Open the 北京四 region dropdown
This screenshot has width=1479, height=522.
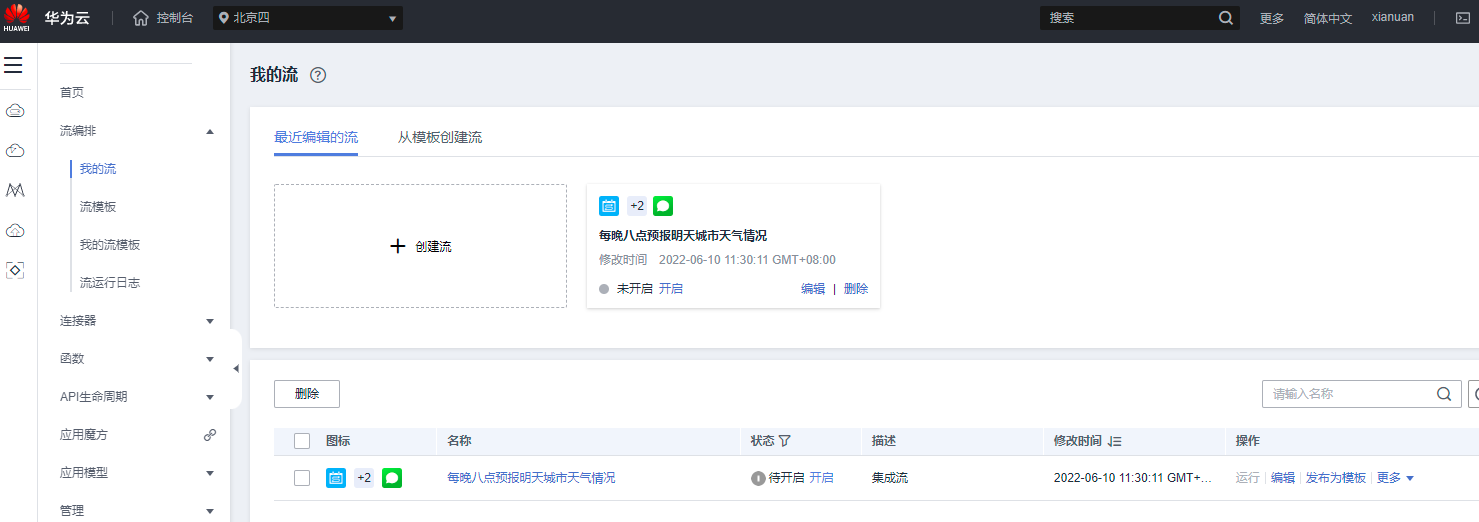308,18
